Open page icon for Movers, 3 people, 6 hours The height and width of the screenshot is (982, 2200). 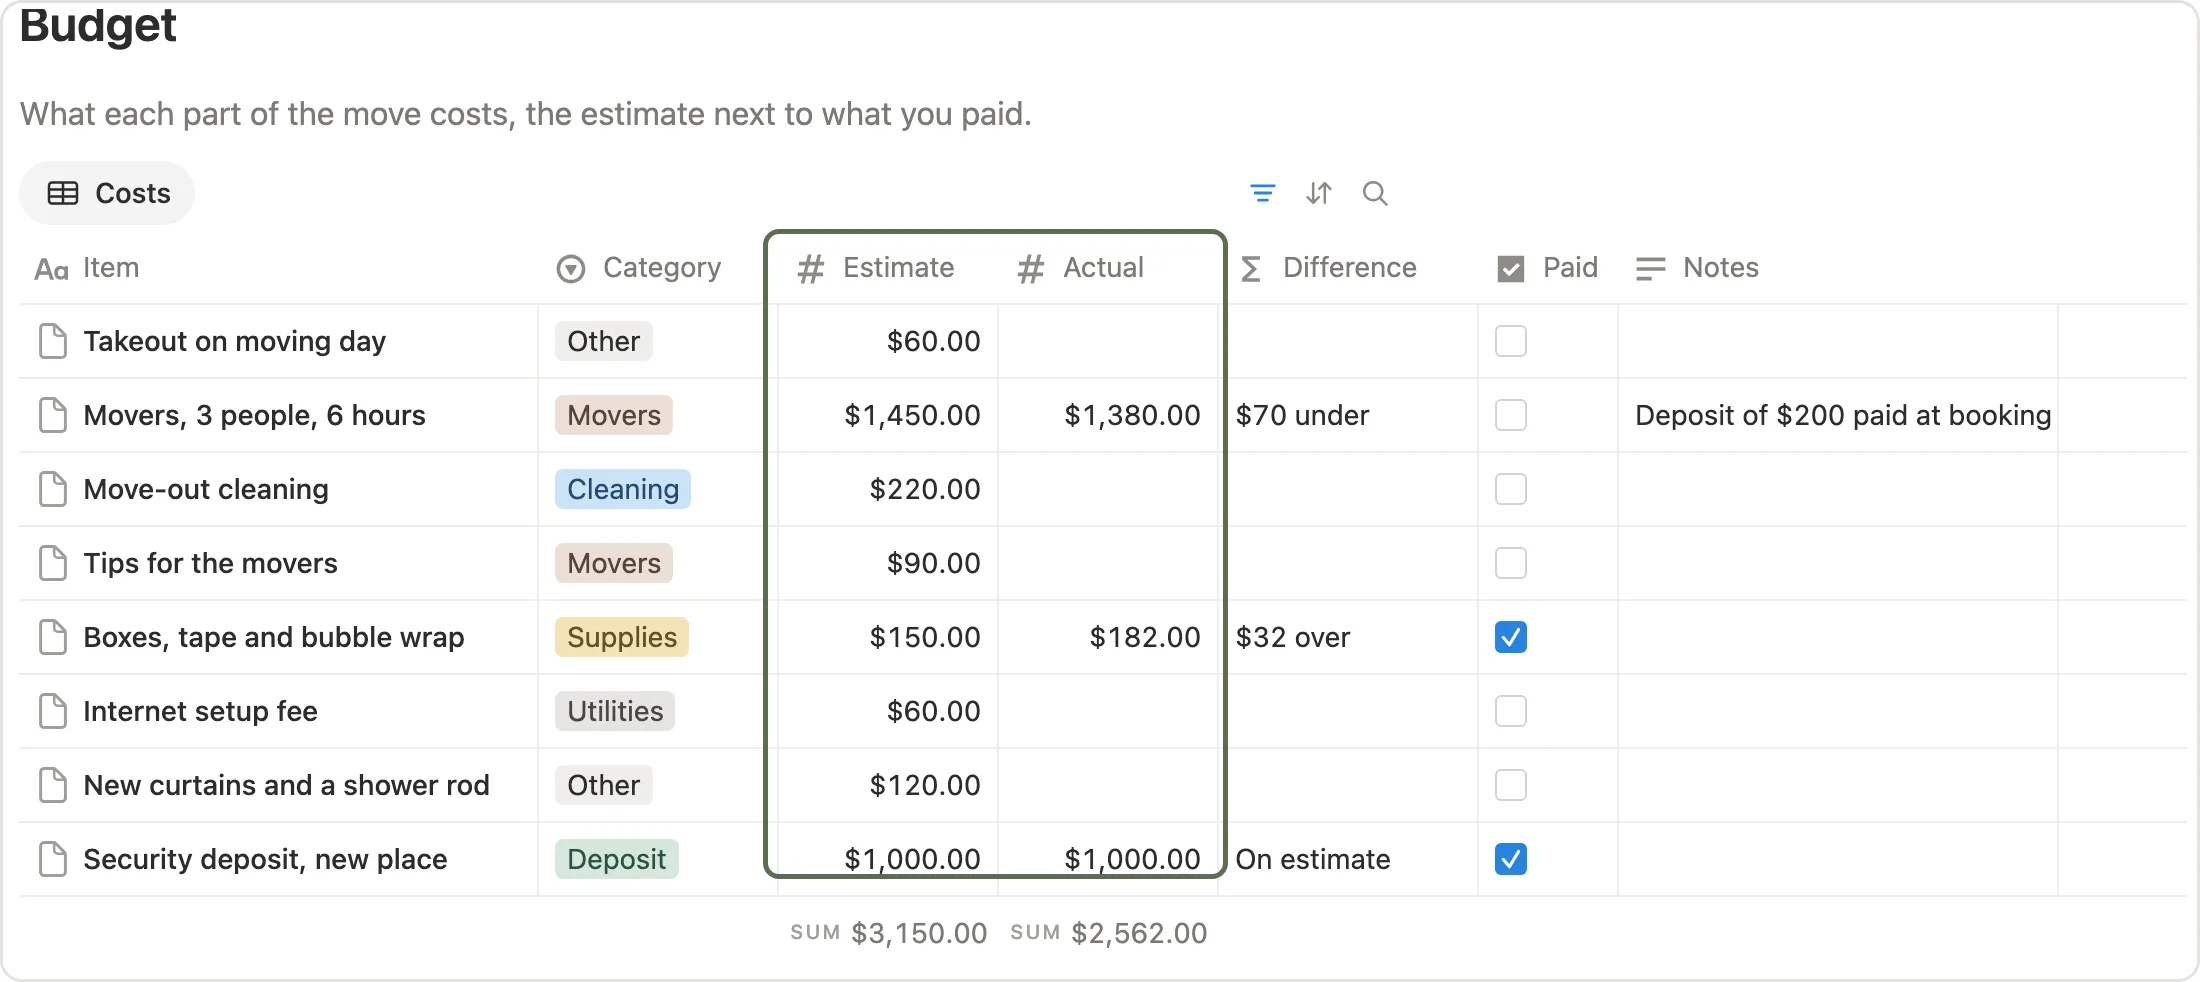tap(53, 415)
